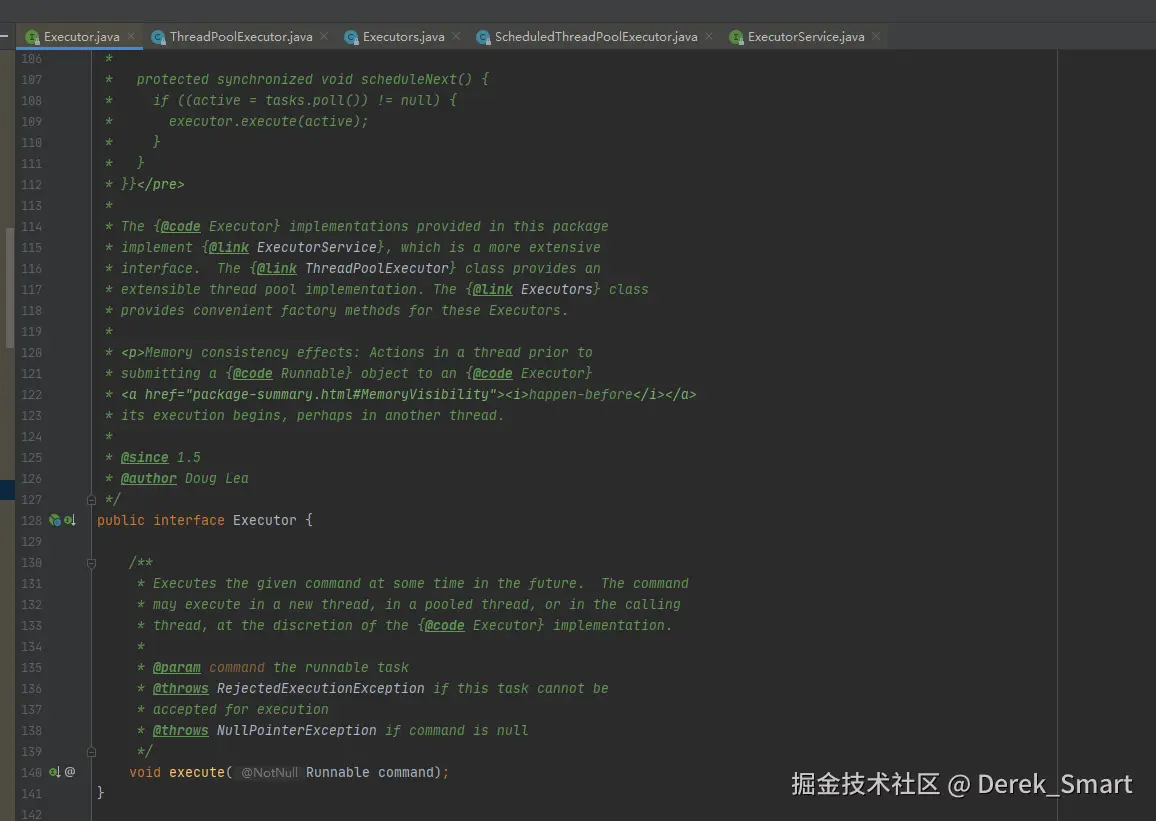Click line number 128 in the gutter
The width and height of the screenshot is (1156, 821).
point(31,520)
